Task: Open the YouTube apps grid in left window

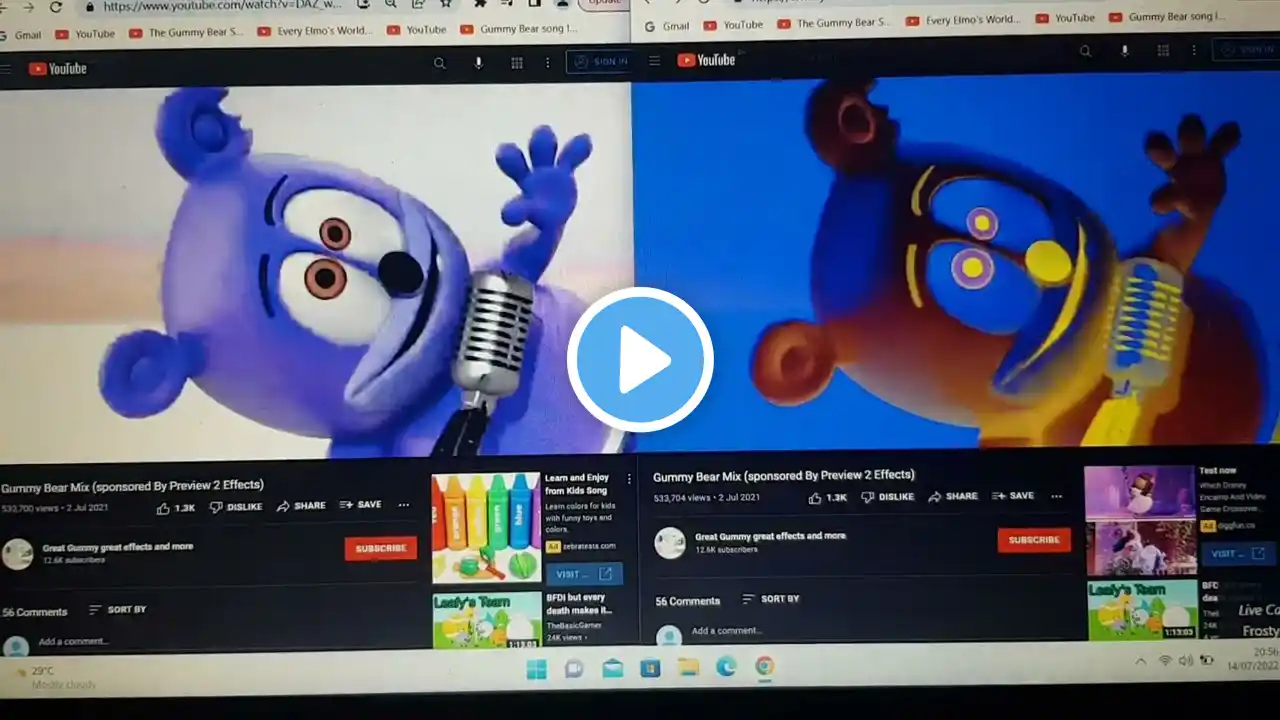Action: tap(517, 63)
